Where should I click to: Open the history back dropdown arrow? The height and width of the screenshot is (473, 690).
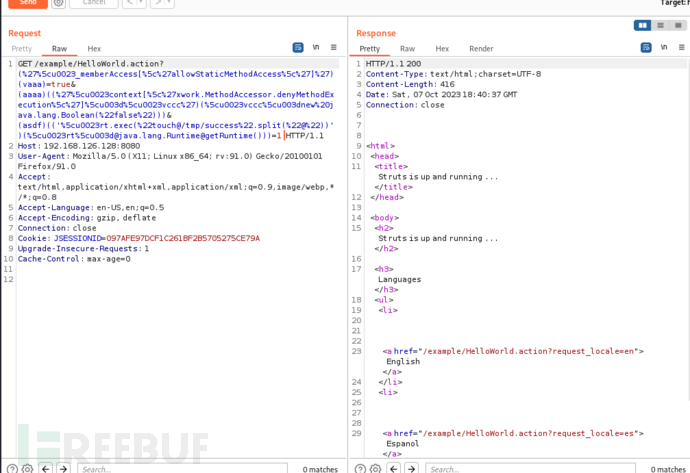point(143,4)
